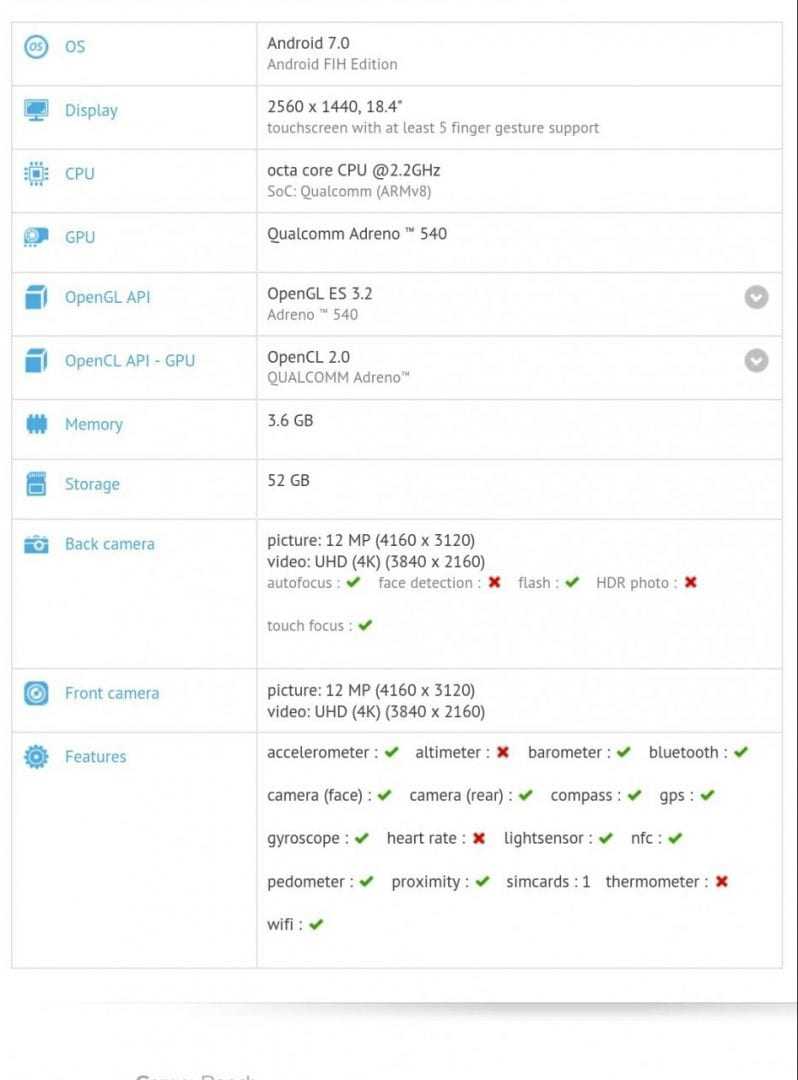The image size is (798, 1080).
Task: Click the Memory icon
Action: [36, 424]
